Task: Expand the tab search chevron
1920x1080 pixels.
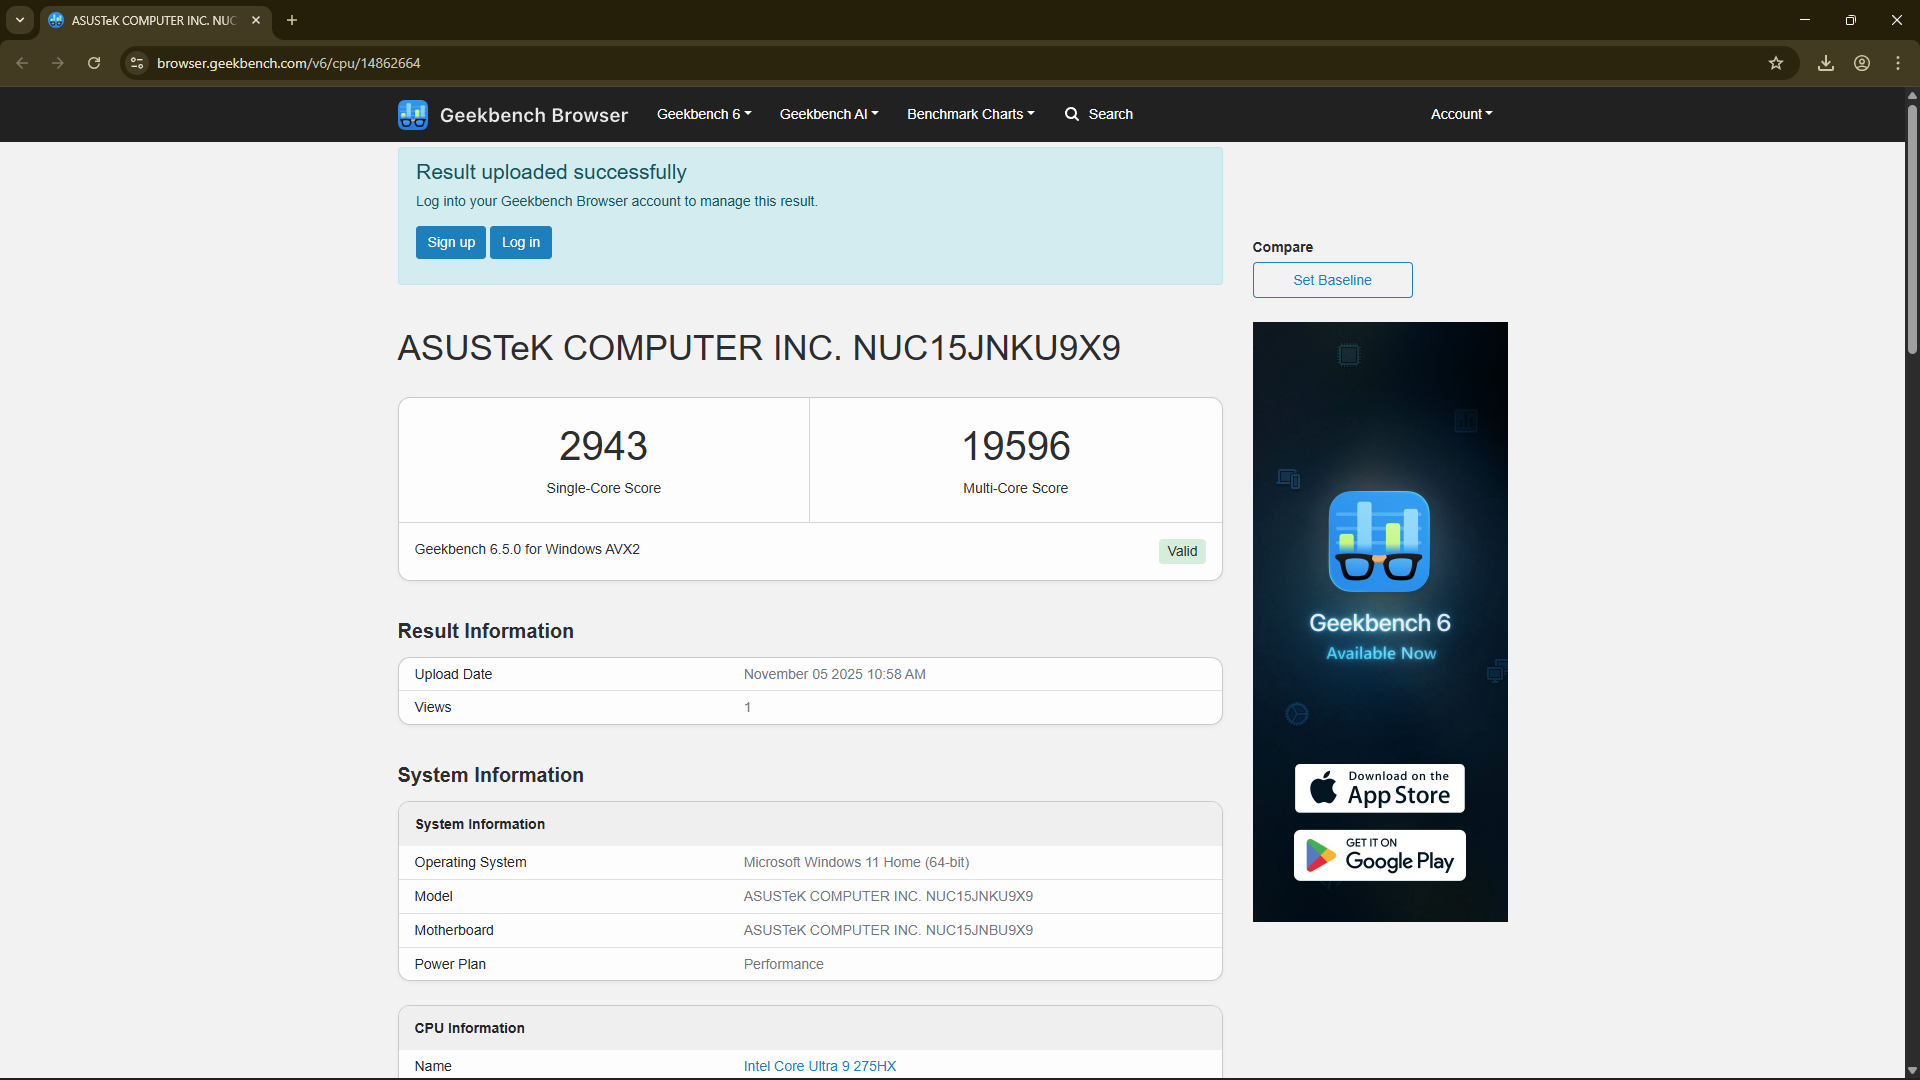Action: coord(20,20)
